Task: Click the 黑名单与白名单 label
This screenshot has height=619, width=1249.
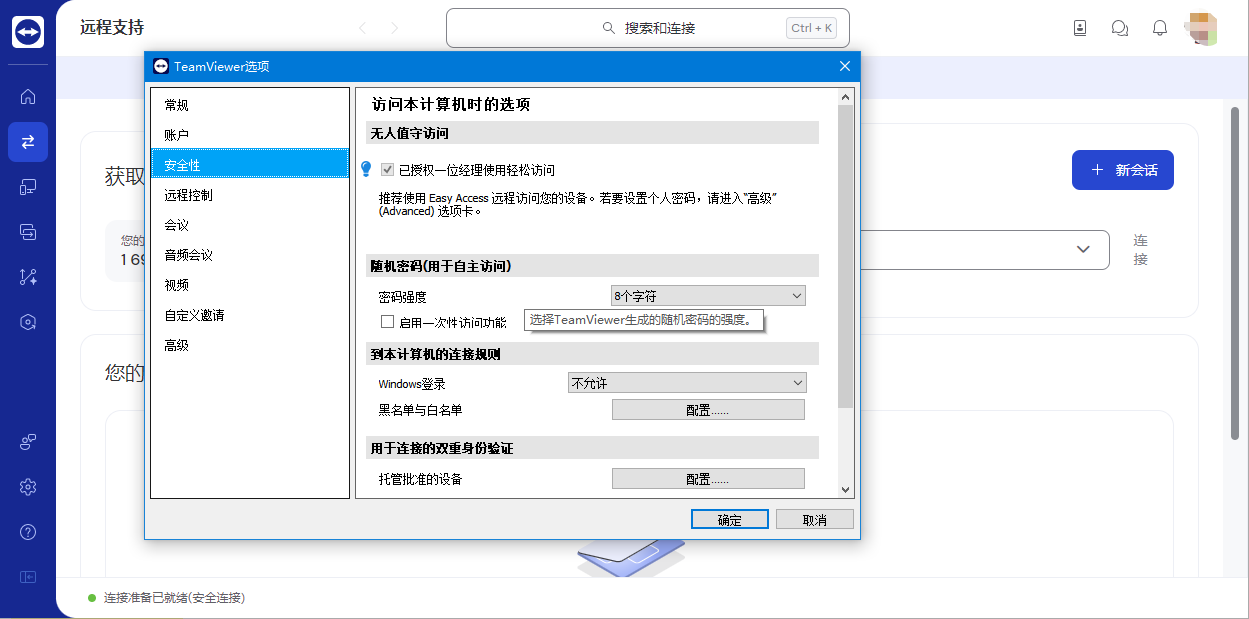Action: (420, 410)
